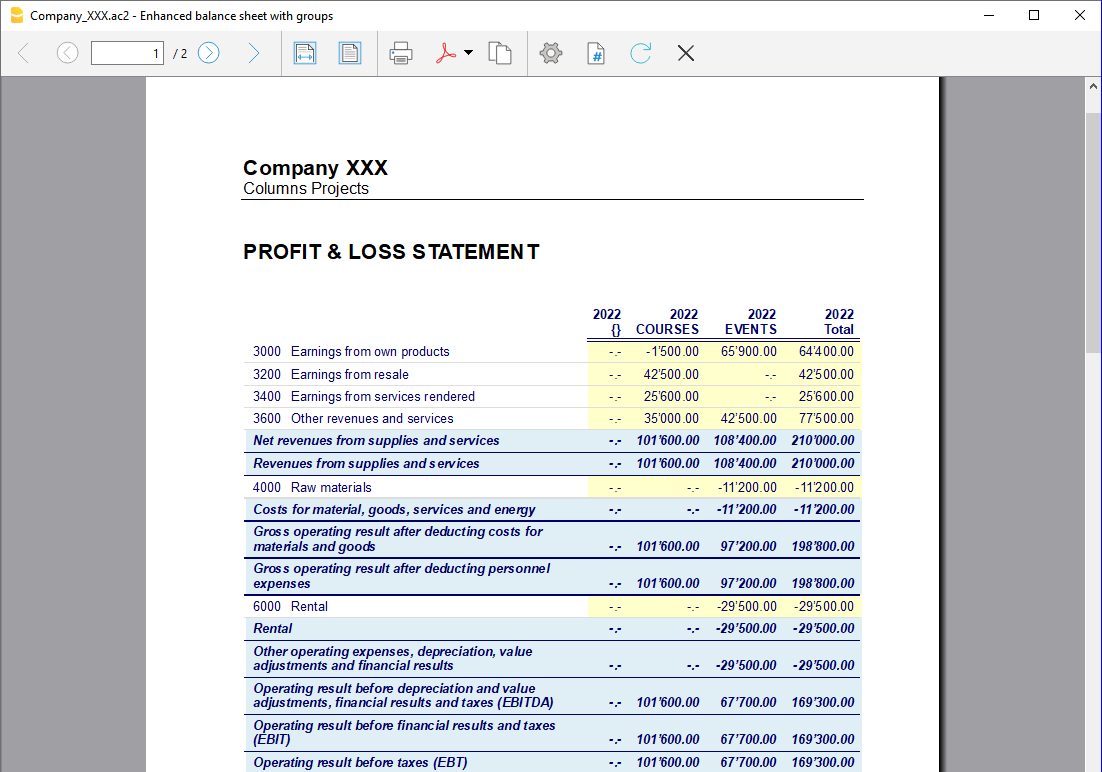Jump to the last page arrow
This screenshot has height=772, width=1102.
253,53
